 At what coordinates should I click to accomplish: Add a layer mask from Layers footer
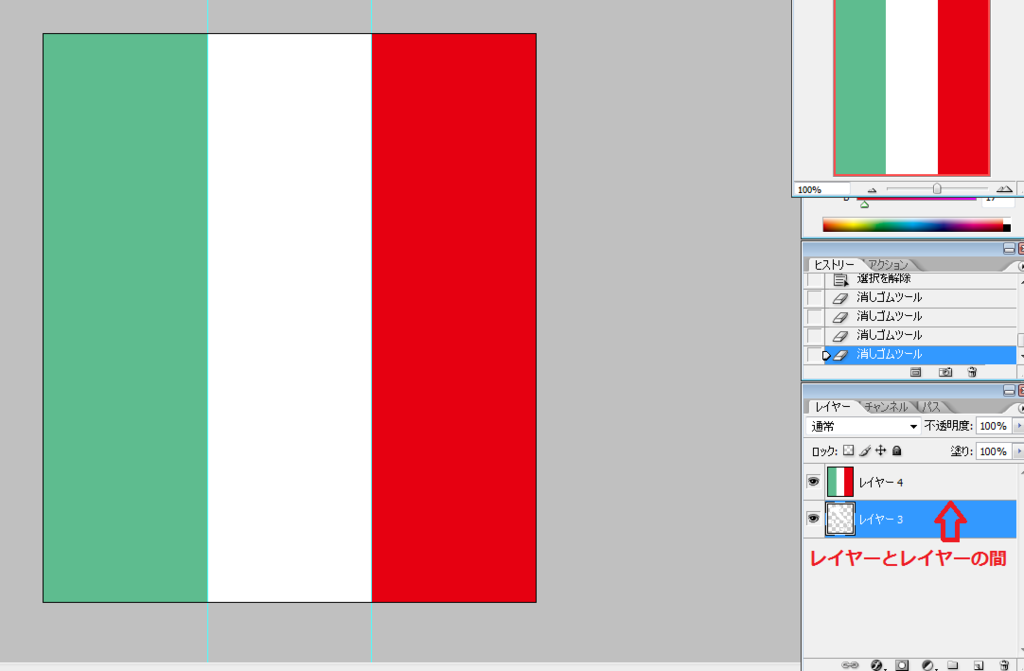pos(902,665)
